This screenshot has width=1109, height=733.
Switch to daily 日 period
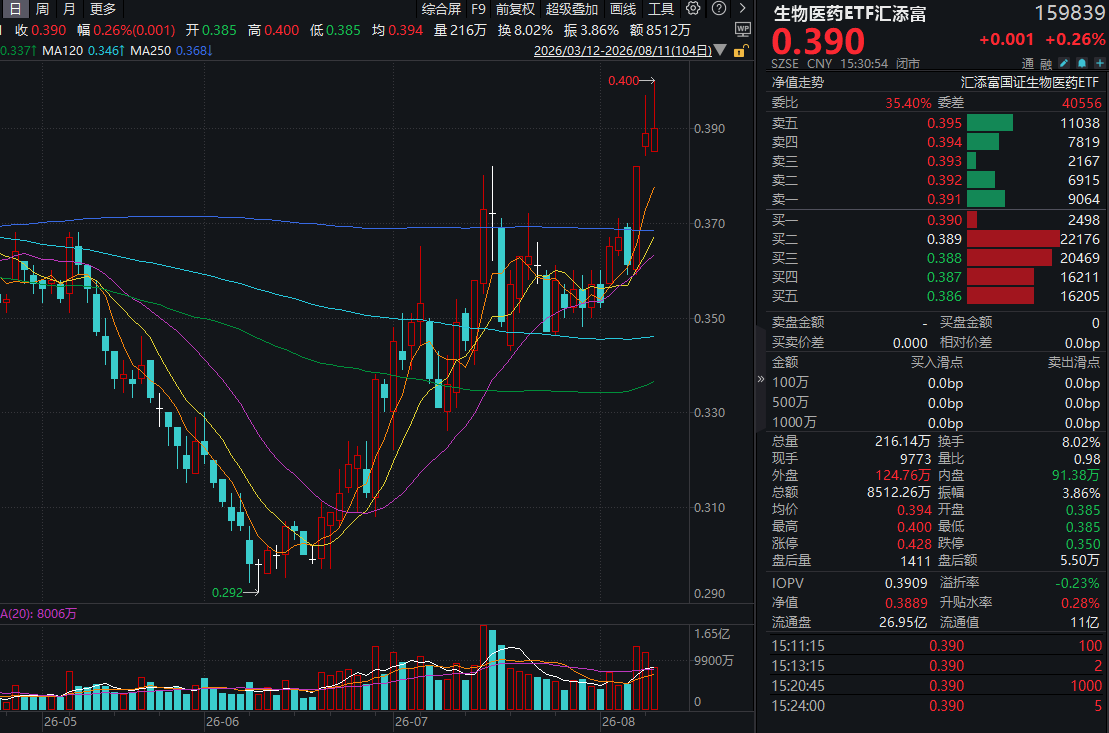pos(15,9)
